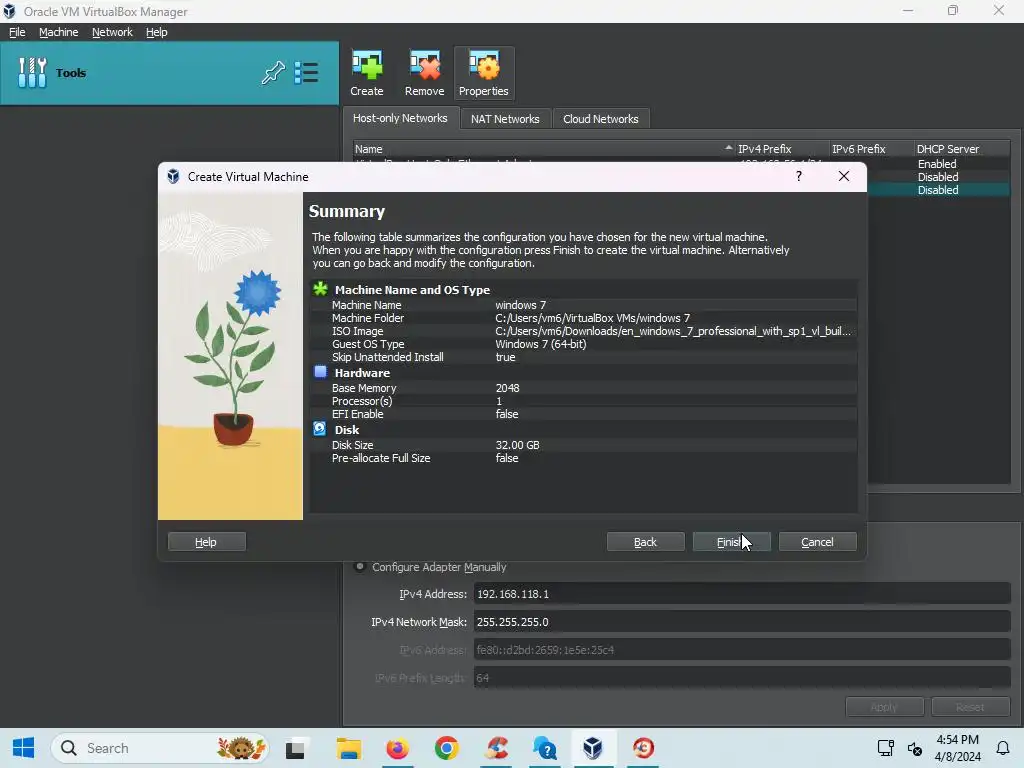Click the Disk Size value 32.00 GB

(517, 445)
